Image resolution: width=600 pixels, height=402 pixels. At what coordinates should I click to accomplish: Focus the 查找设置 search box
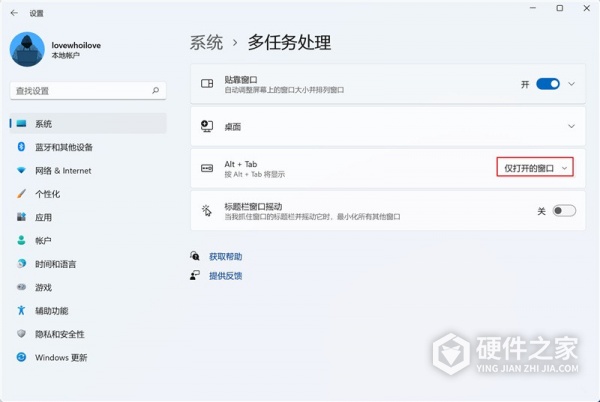point(88,91)
